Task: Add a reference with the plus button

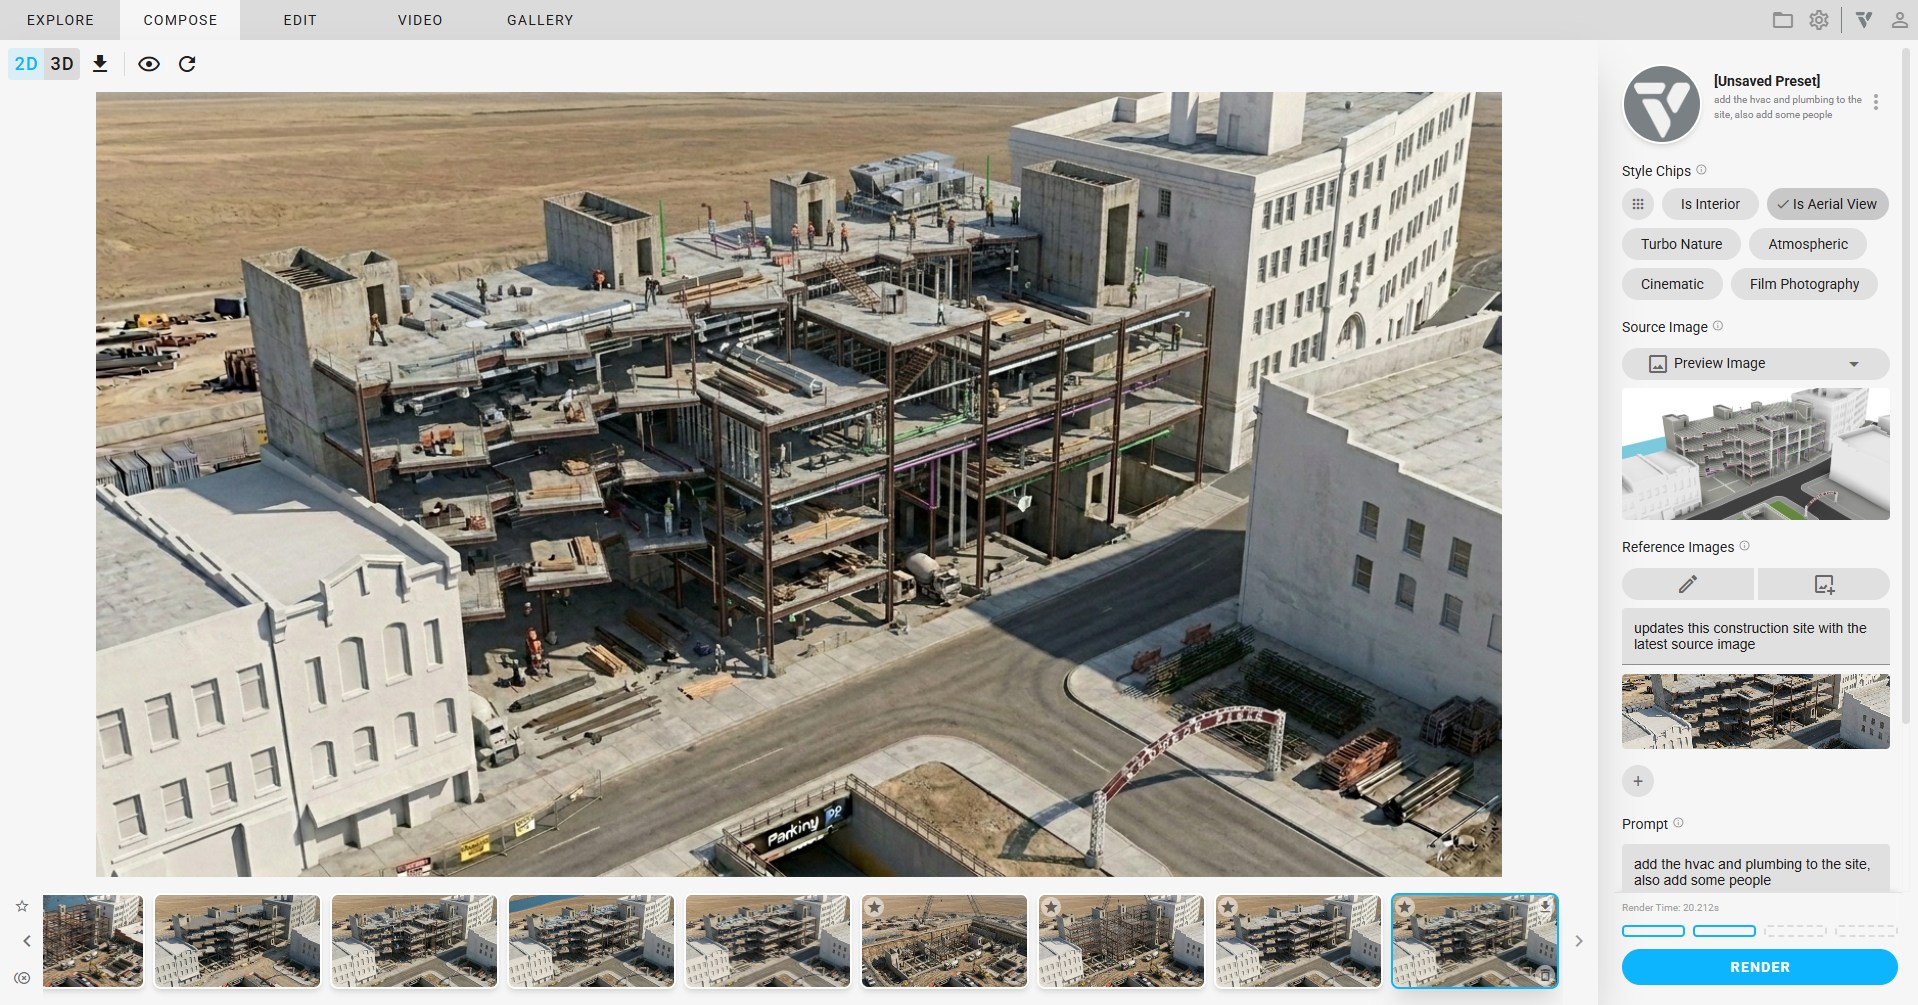Action: point(1637,781)
